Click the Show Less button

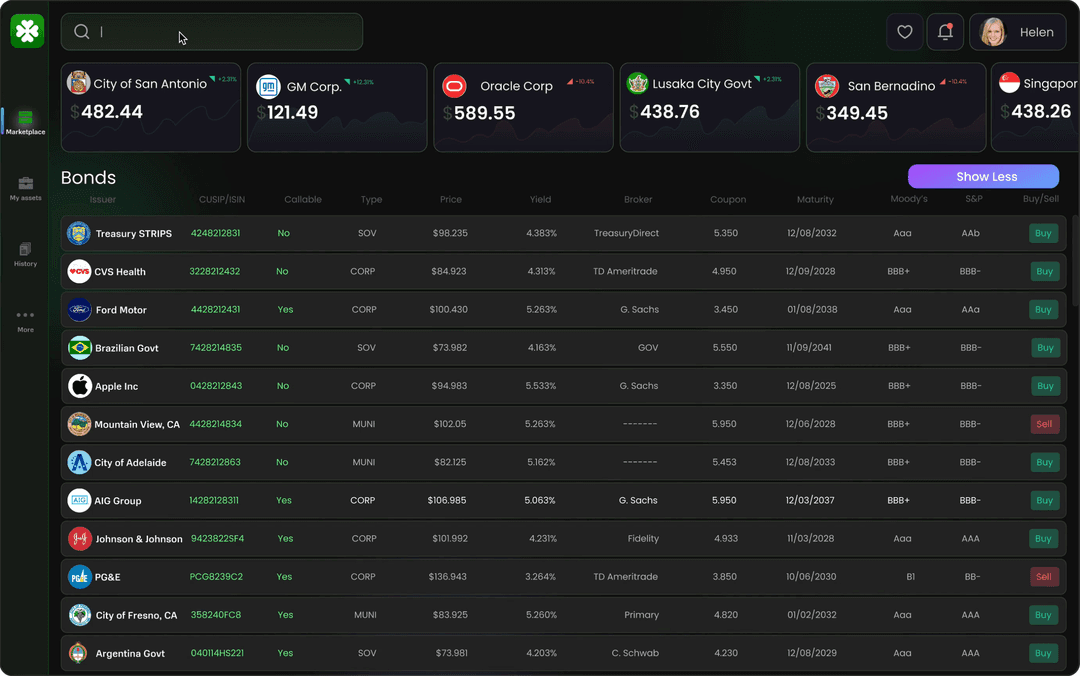coord(984,176)
